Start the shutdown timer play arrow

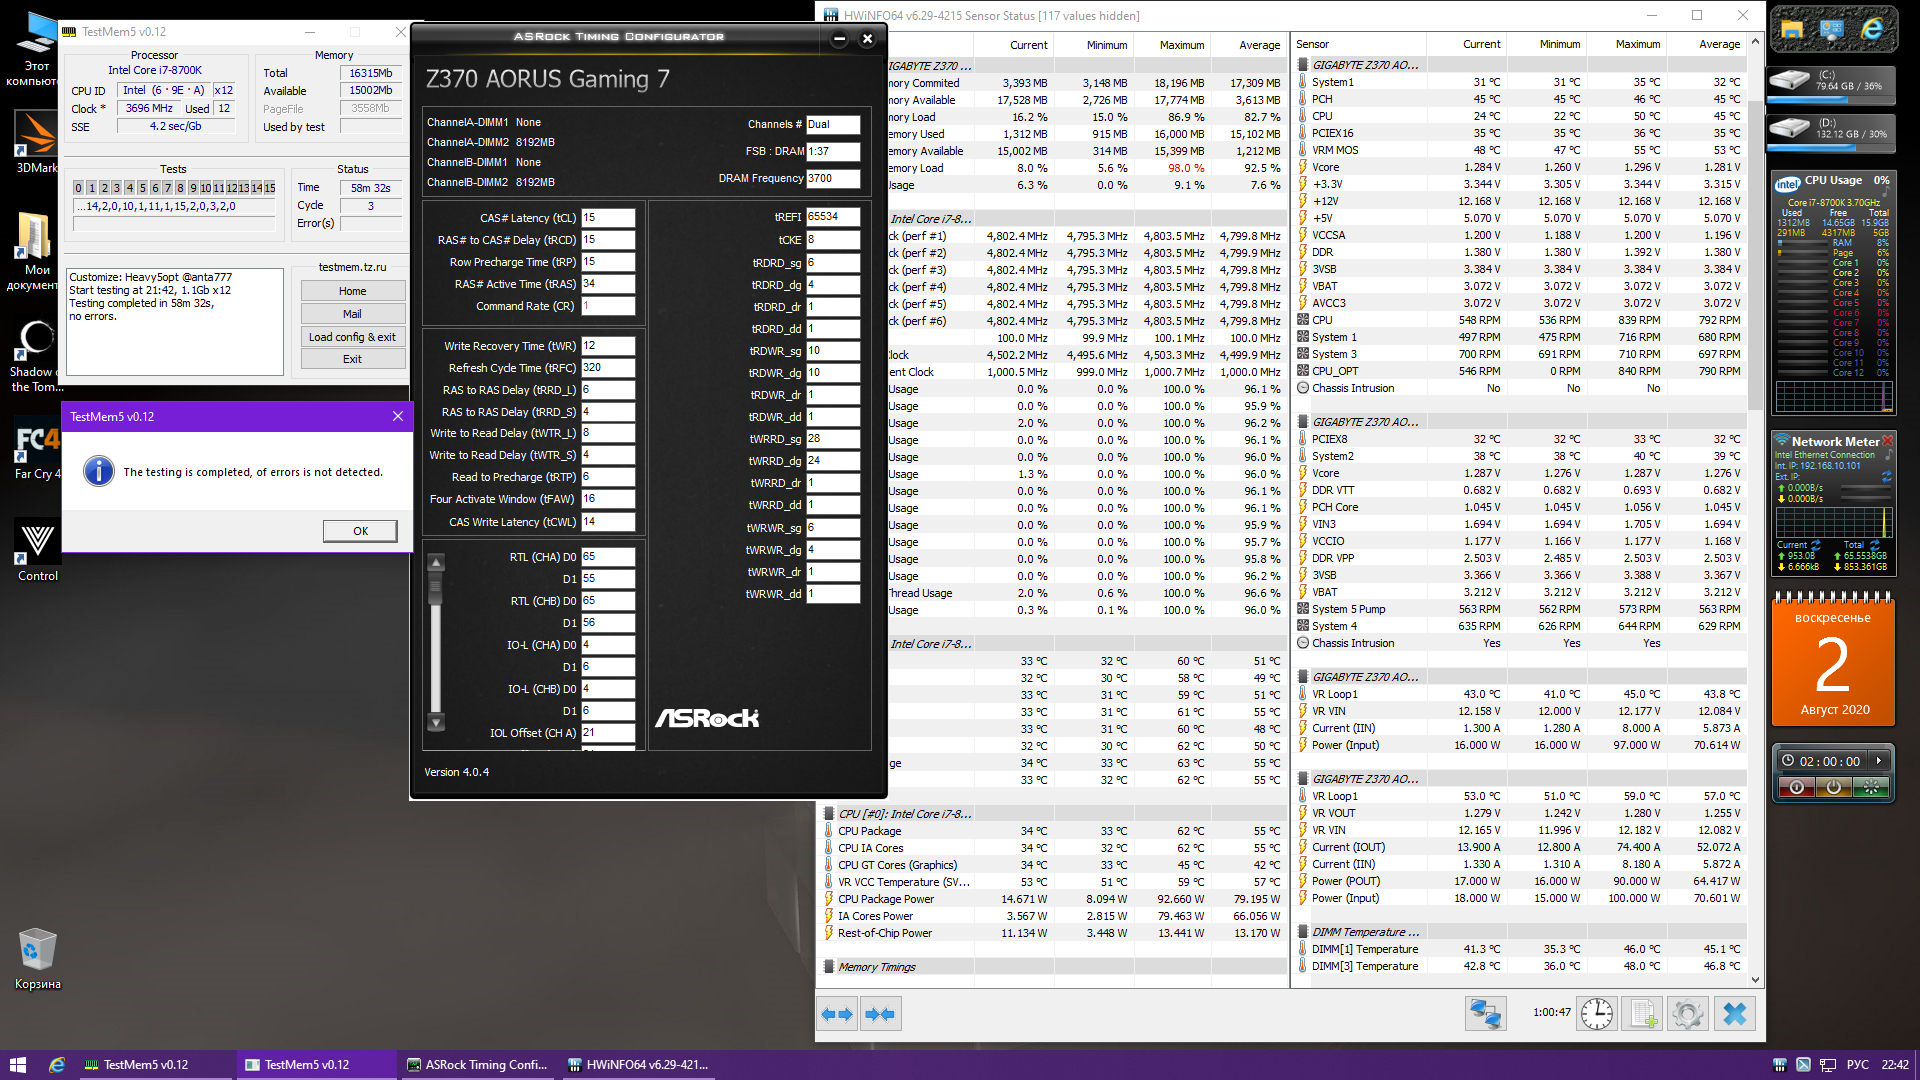1879,761
